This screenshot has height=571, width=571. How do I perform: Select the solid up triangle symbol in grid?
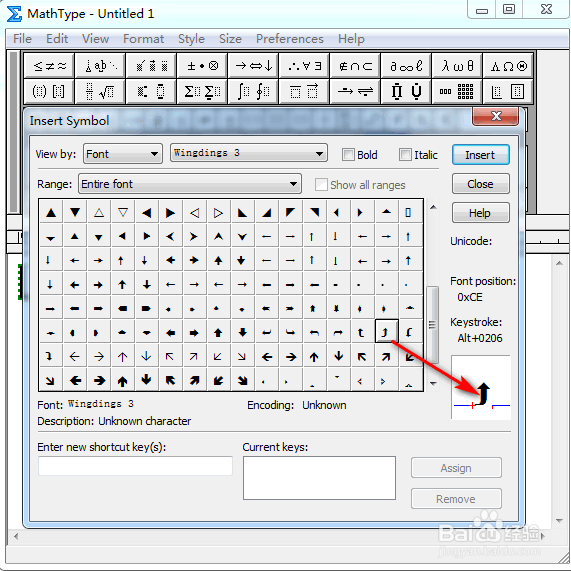(51, 212)
